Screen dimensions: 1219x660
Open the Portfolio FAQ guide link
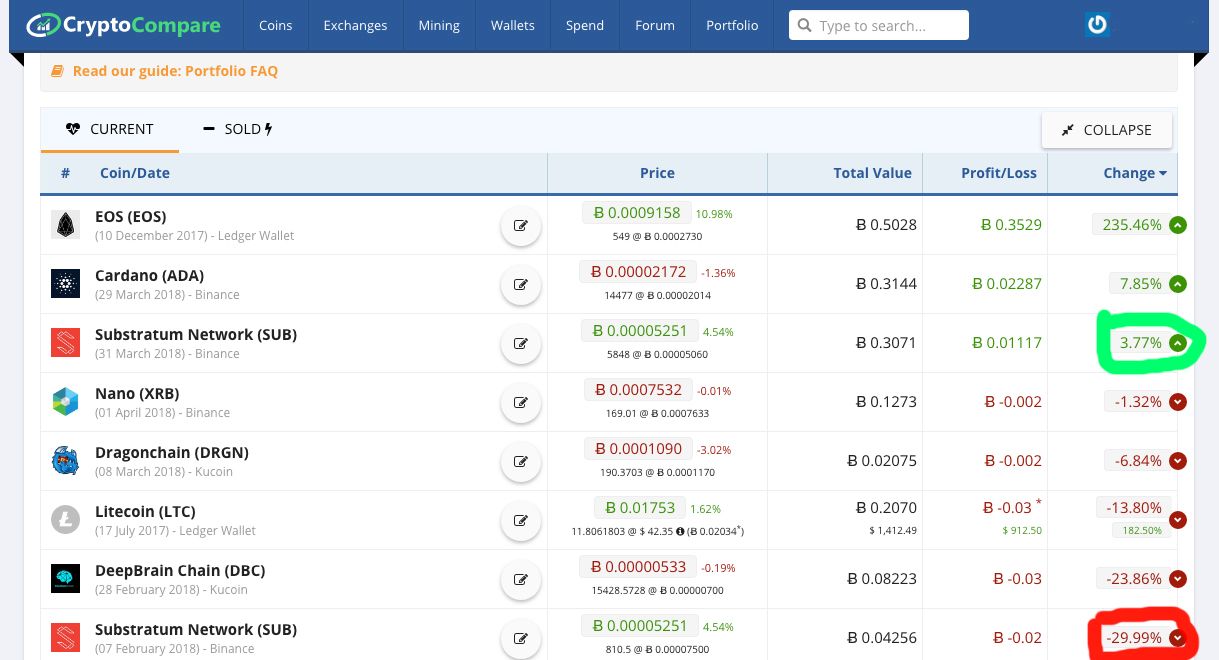pos(176,71)
